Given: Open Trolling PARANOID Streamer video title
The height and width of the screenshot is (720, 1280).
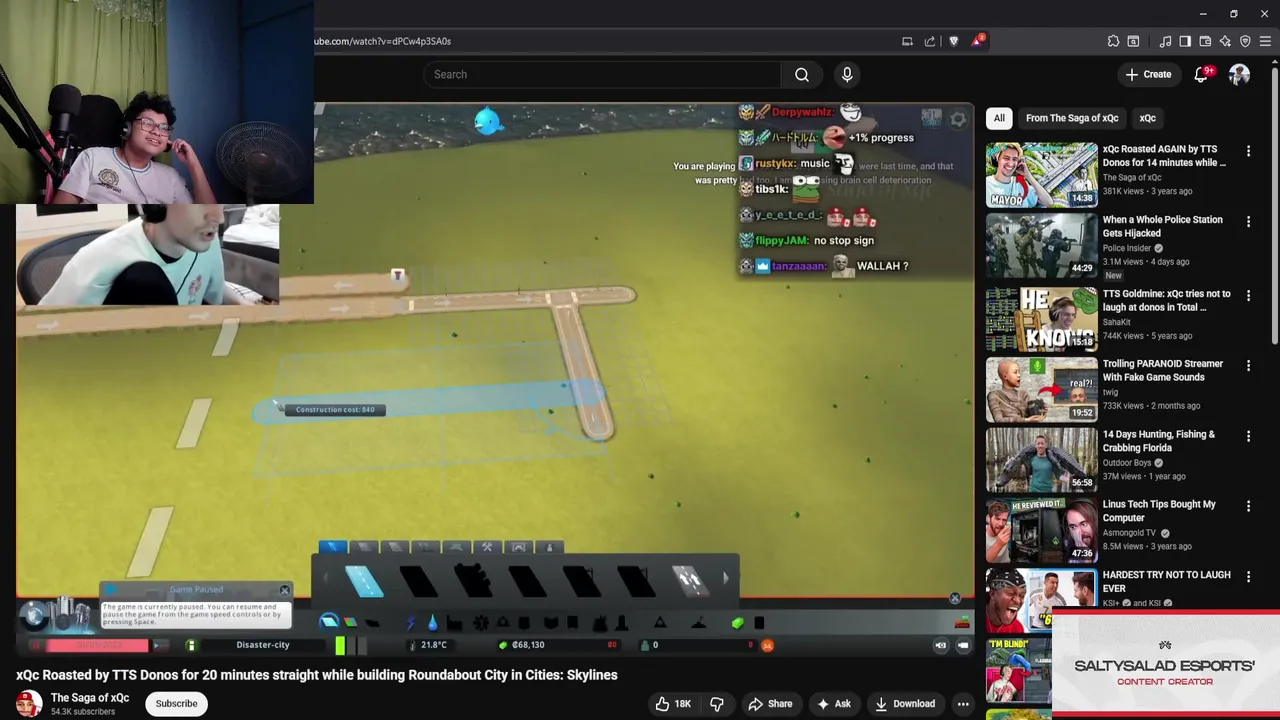Looking at the screenshot, I should click(1162, 371).
